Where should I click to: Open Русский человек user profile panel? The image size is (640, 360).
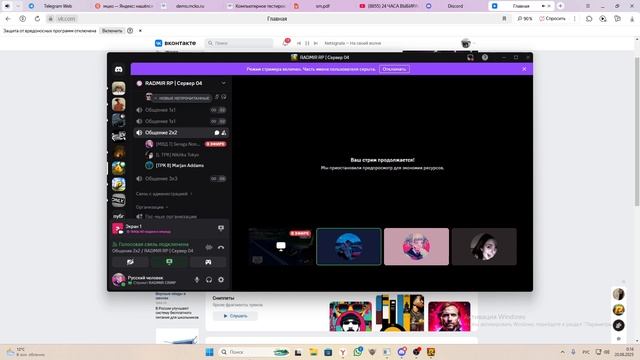(145, 280)
